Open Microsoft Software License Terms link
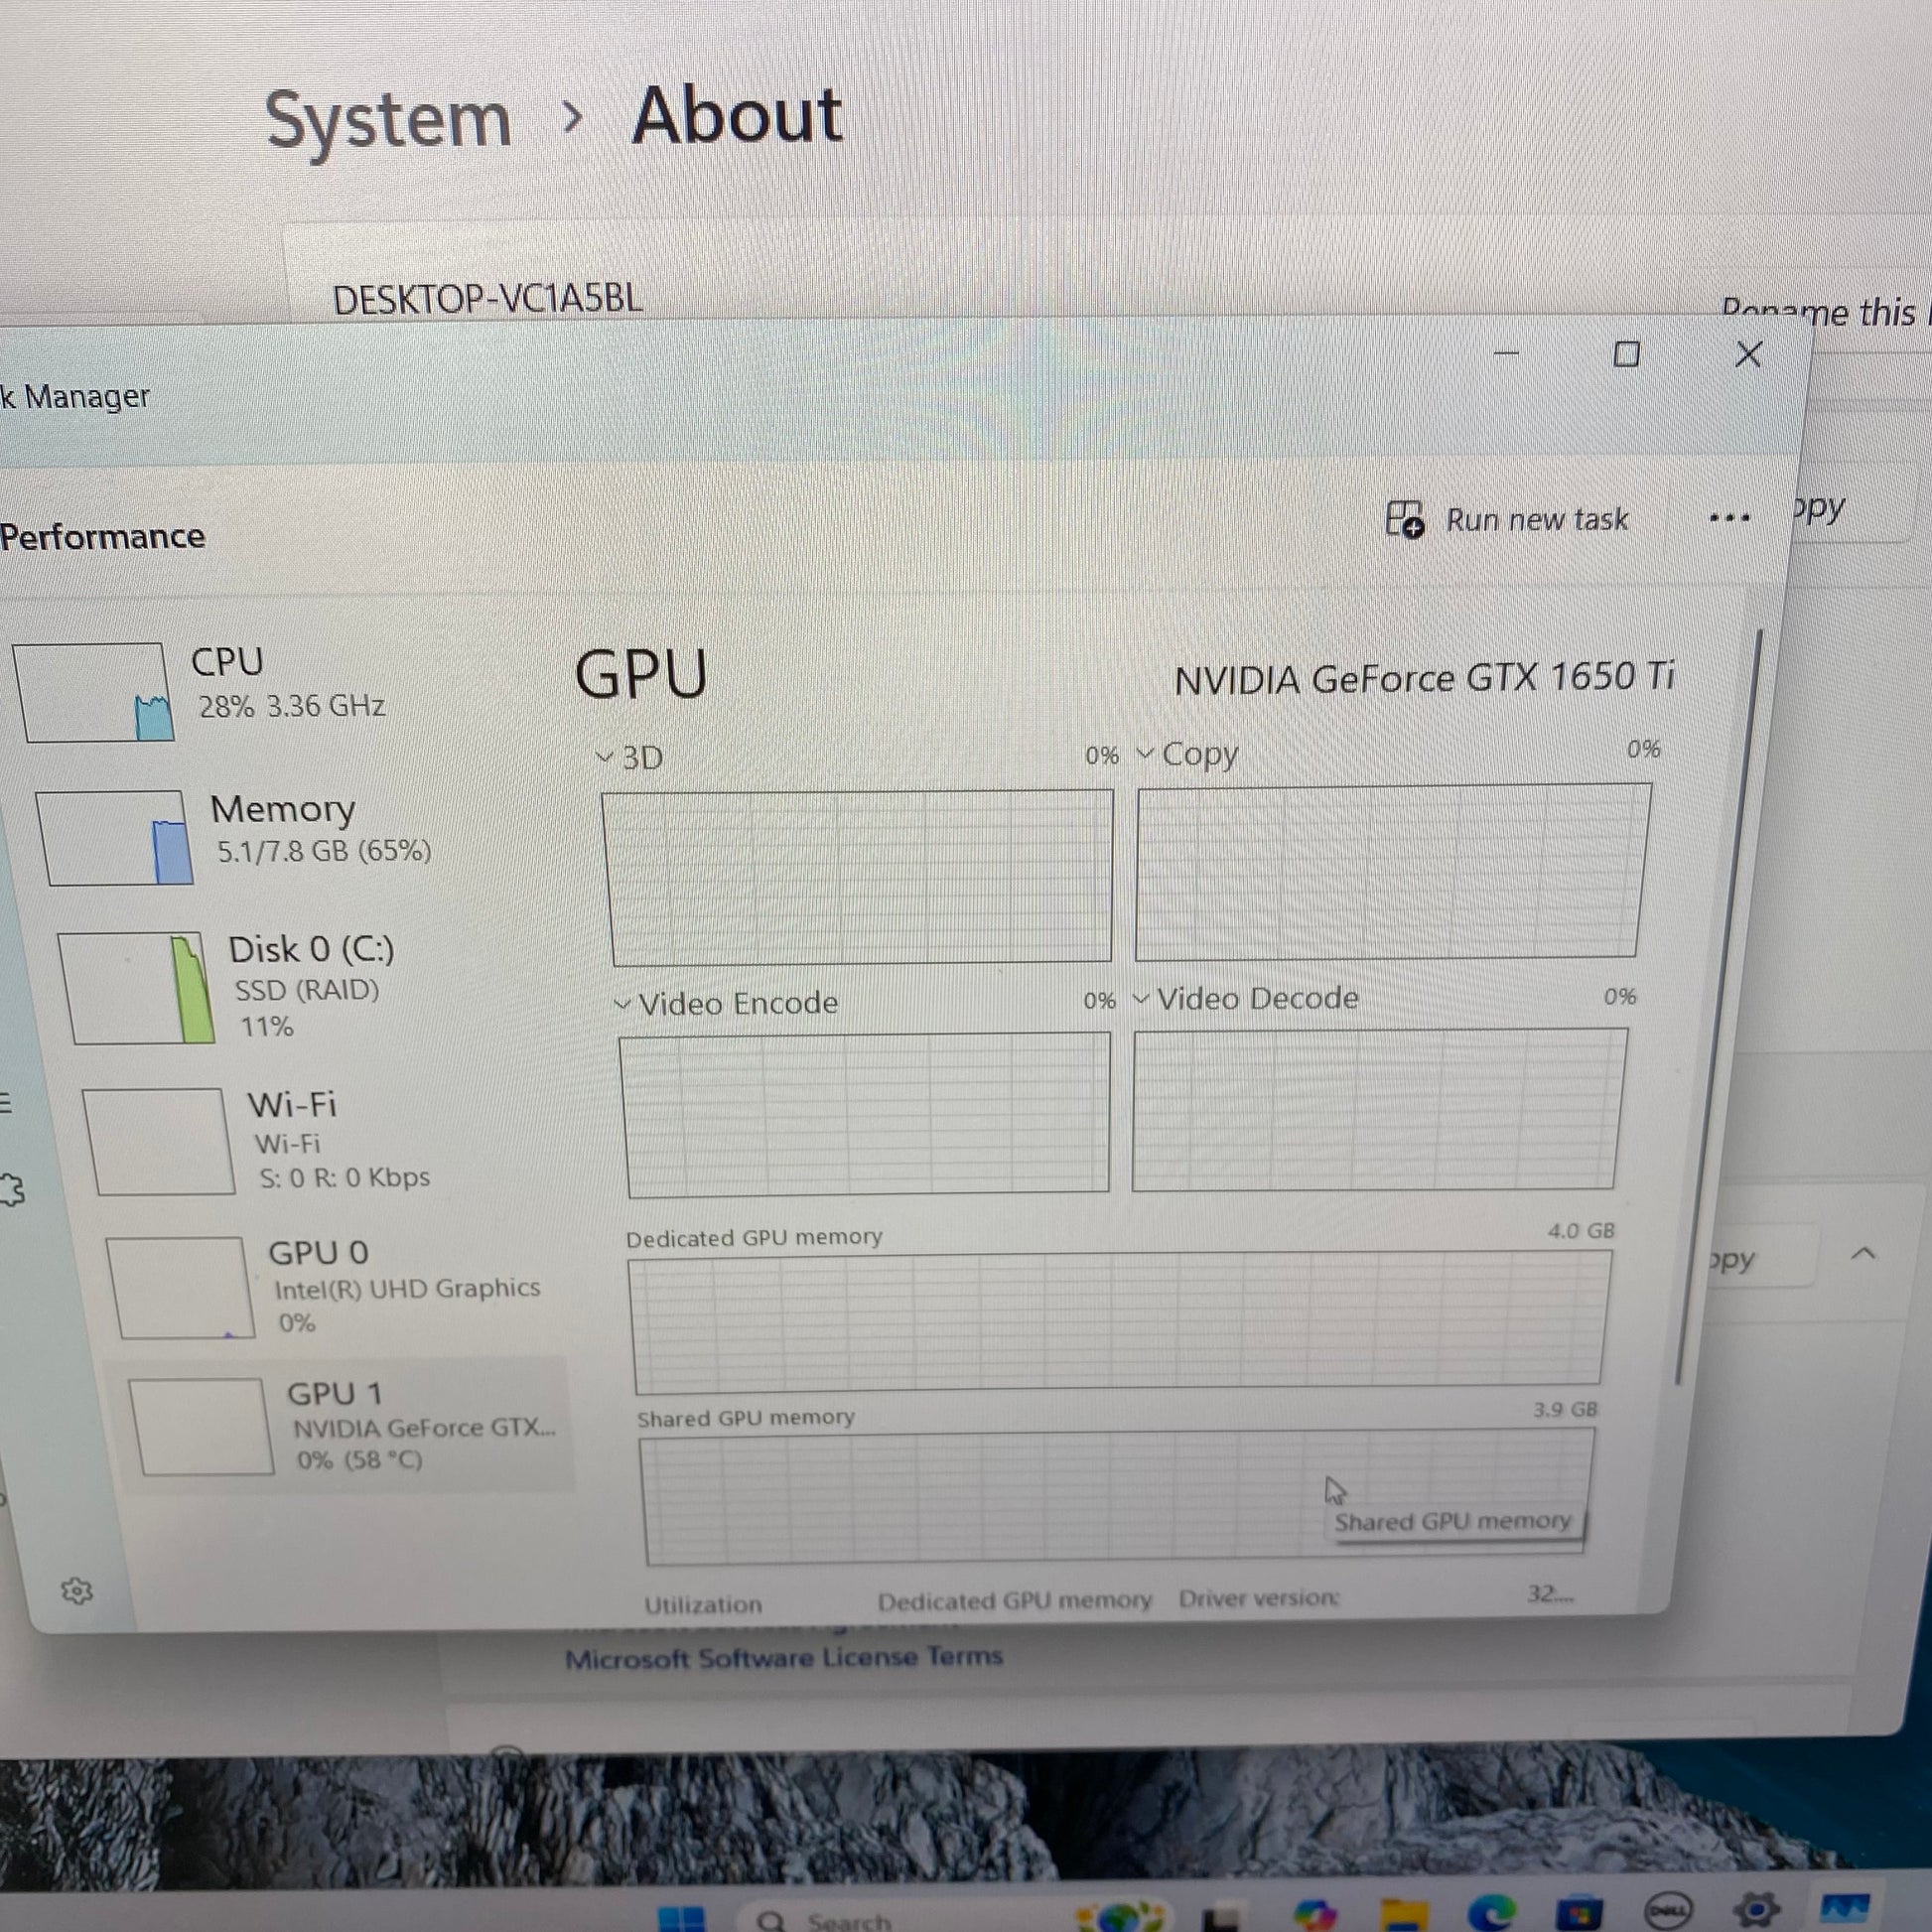Viewport: 1932px width, 1932px height. coord(783,1658)
